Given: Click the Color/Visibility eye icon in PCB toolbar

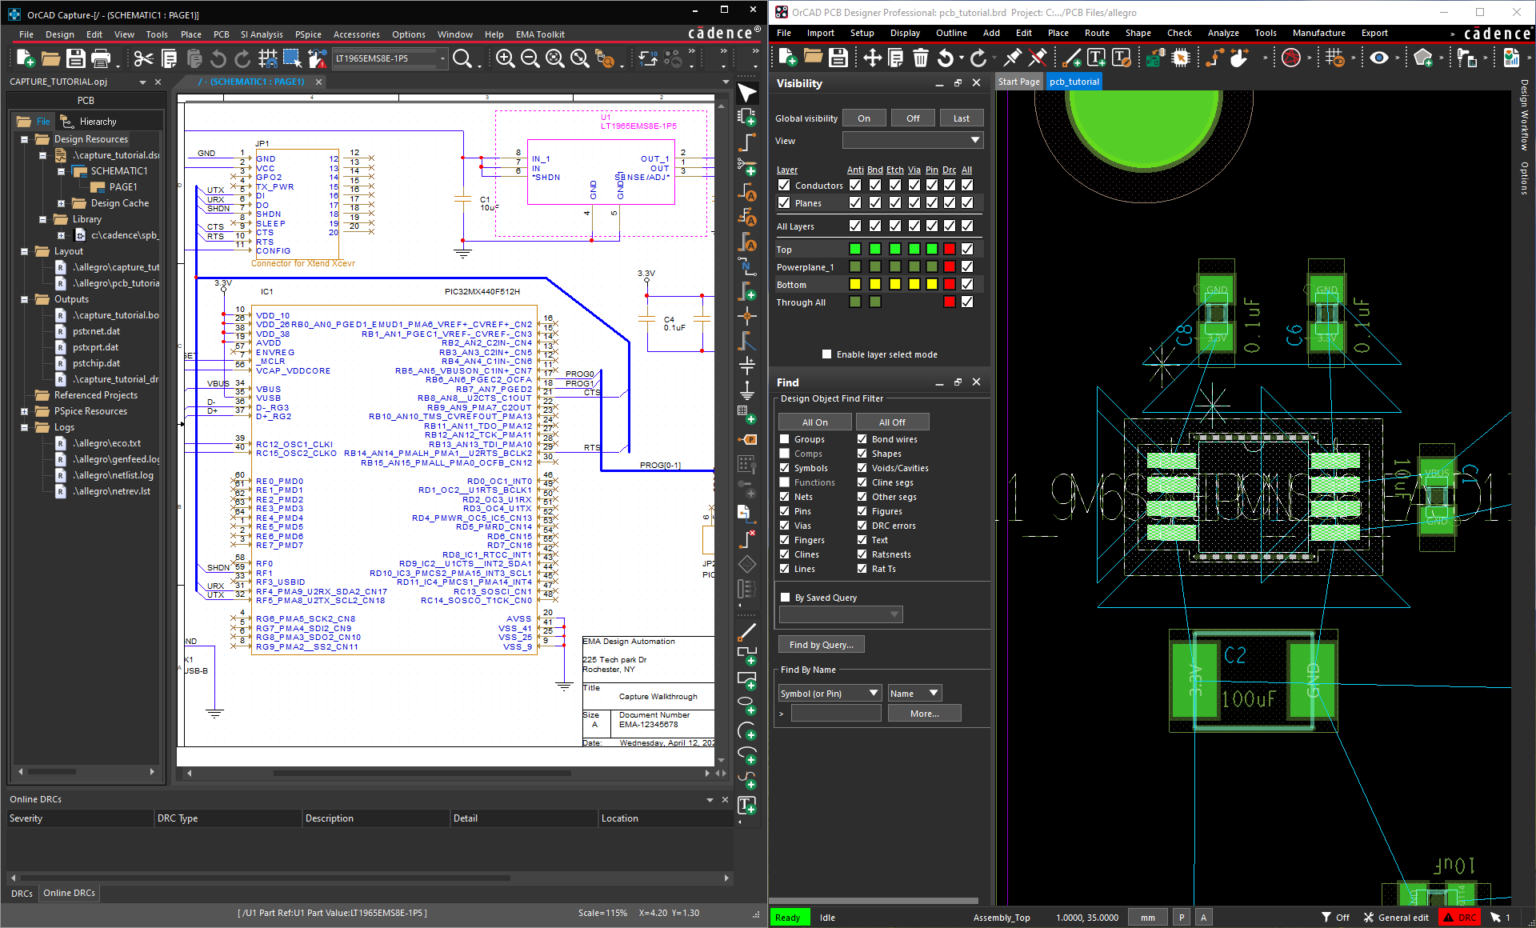Looking at the screenshot, I should [1381, 57].
